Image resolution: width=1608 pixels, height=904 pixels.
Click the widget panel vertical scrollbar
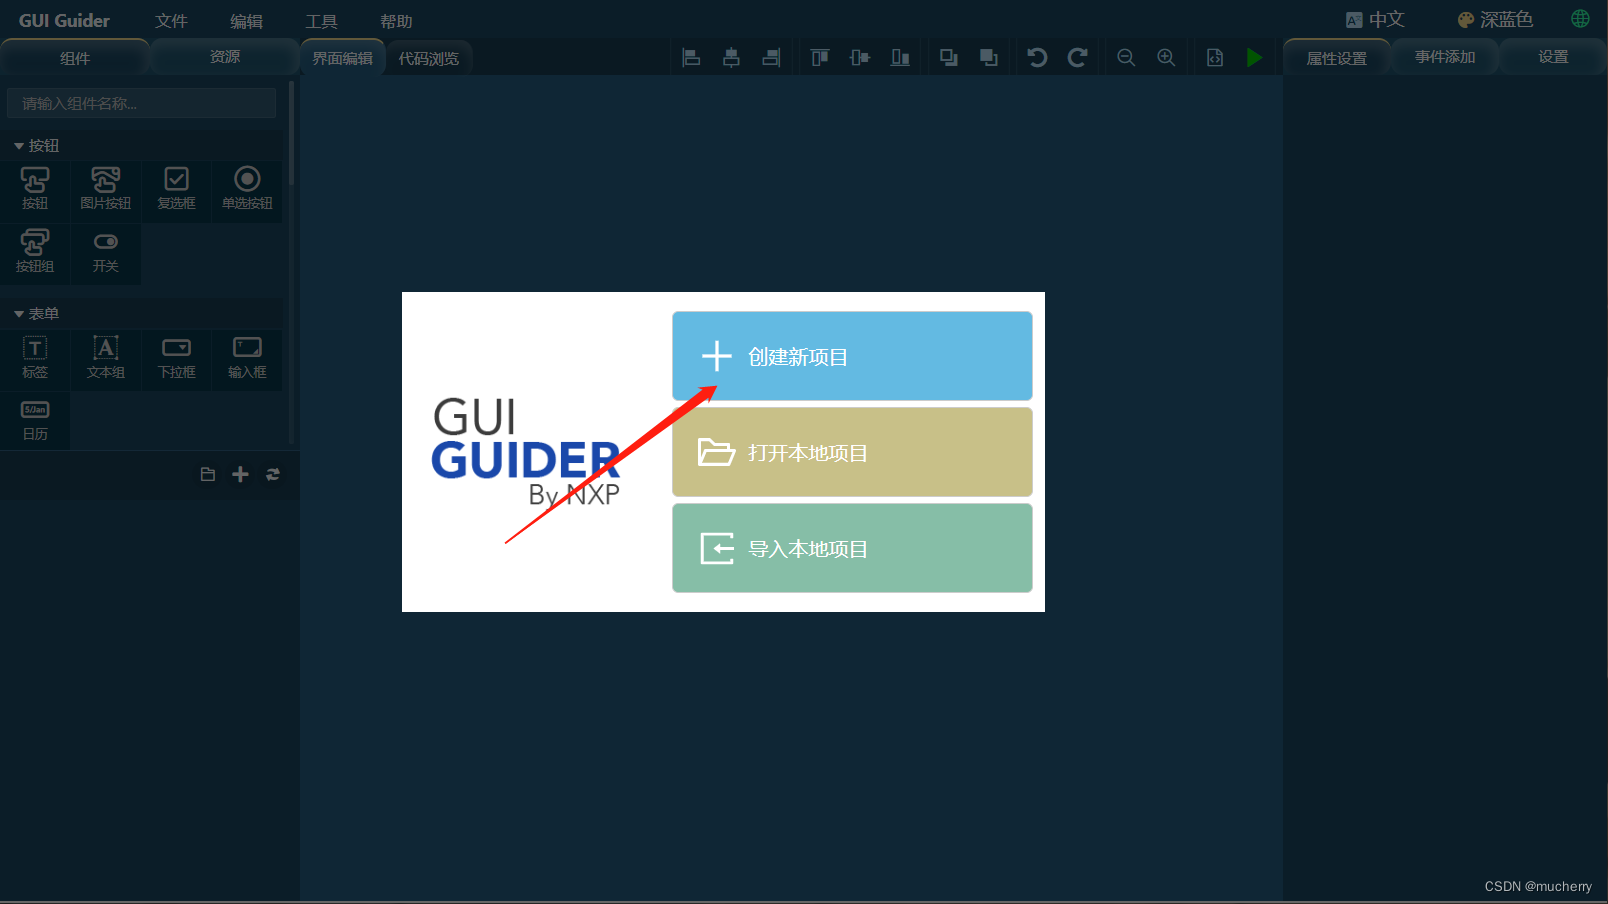click(291, 134)
